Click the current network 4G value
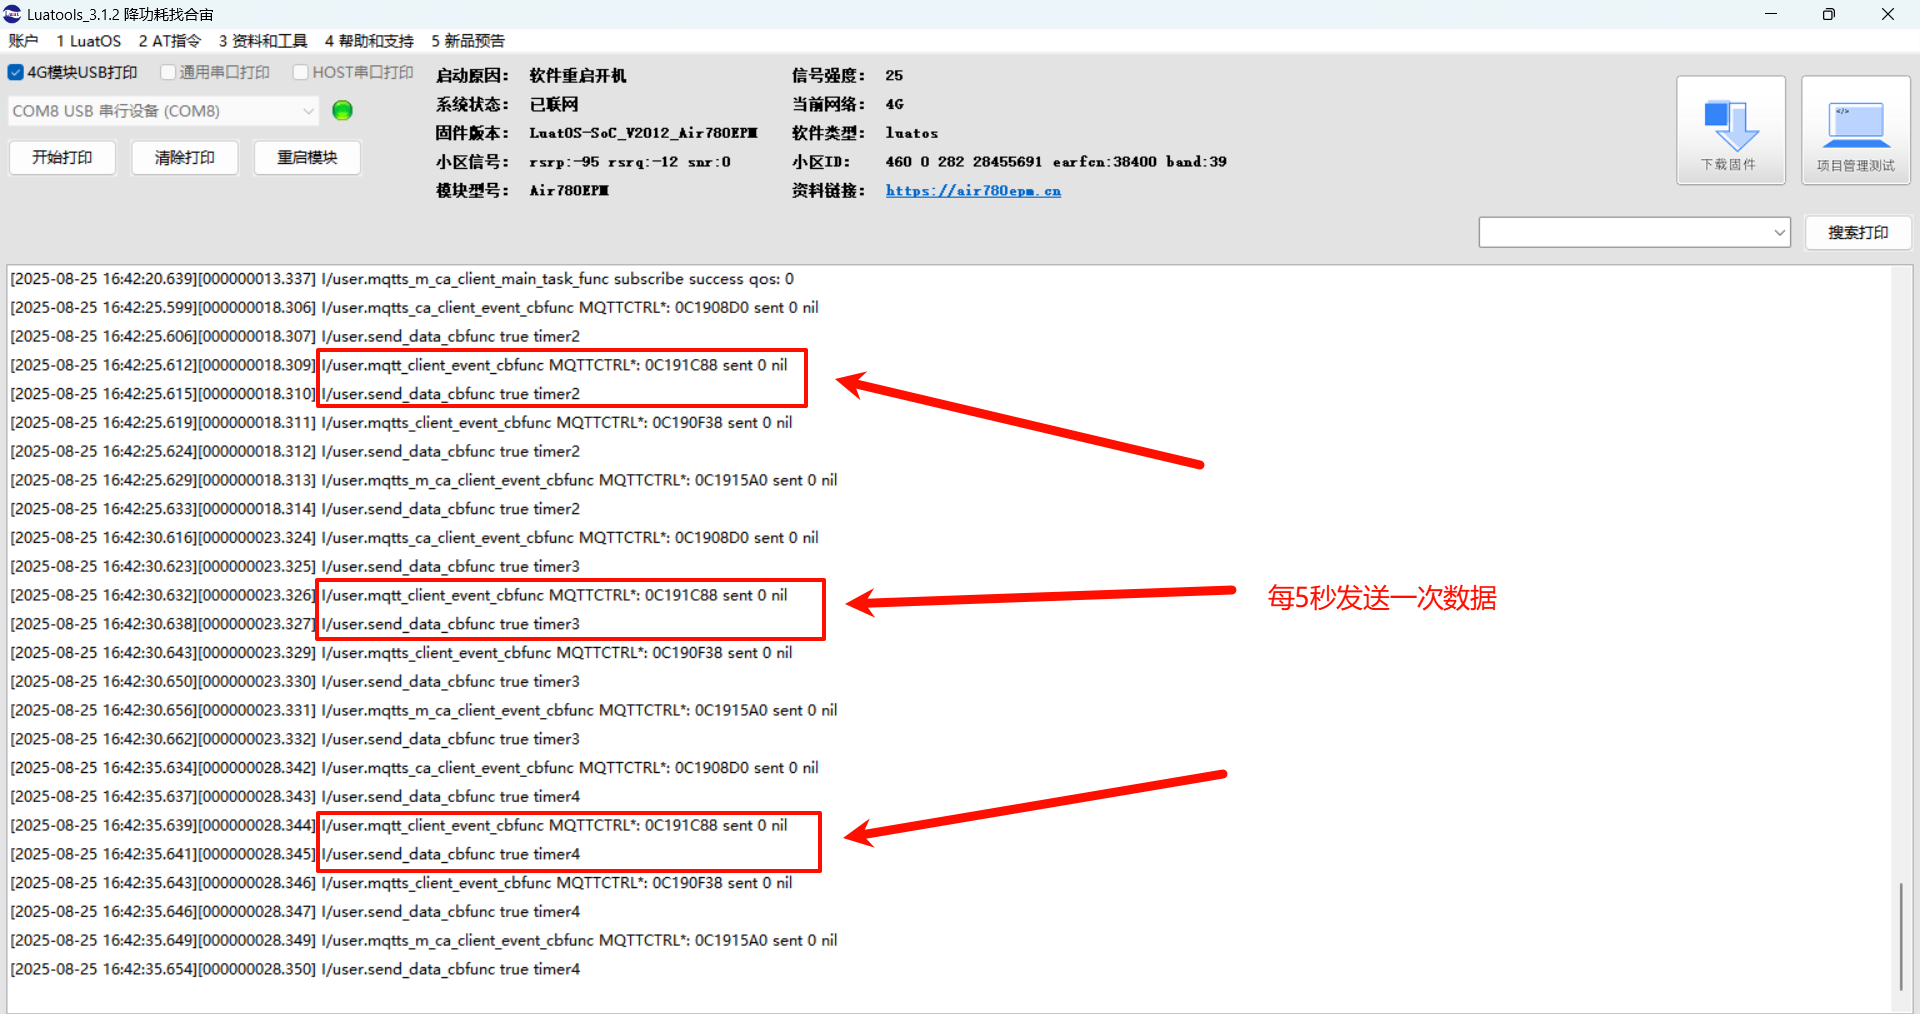 (894, 104)
